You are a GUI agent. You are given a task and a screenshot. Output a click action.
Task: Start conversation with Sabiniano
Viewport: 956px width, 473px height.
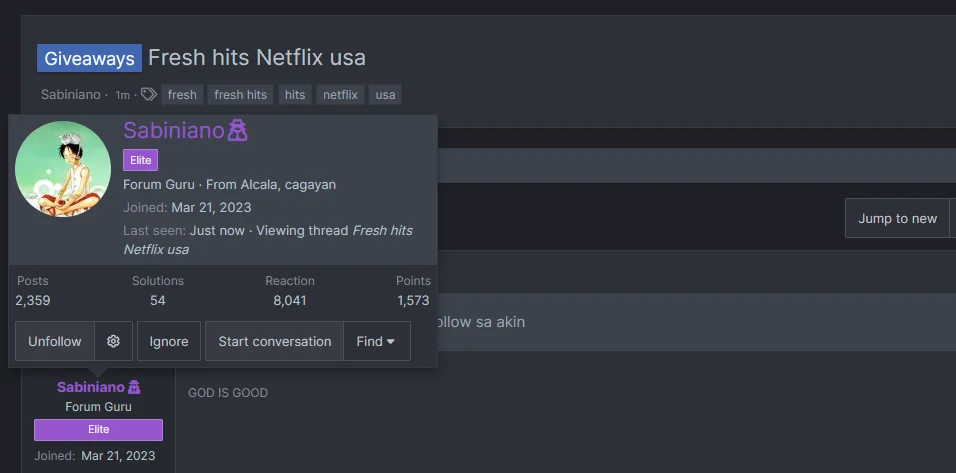click(274, 341)
